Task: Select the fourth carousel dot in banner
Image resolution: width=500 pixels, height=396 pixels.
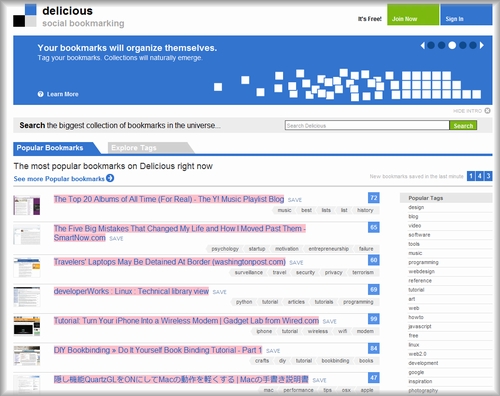Action: 463,45
